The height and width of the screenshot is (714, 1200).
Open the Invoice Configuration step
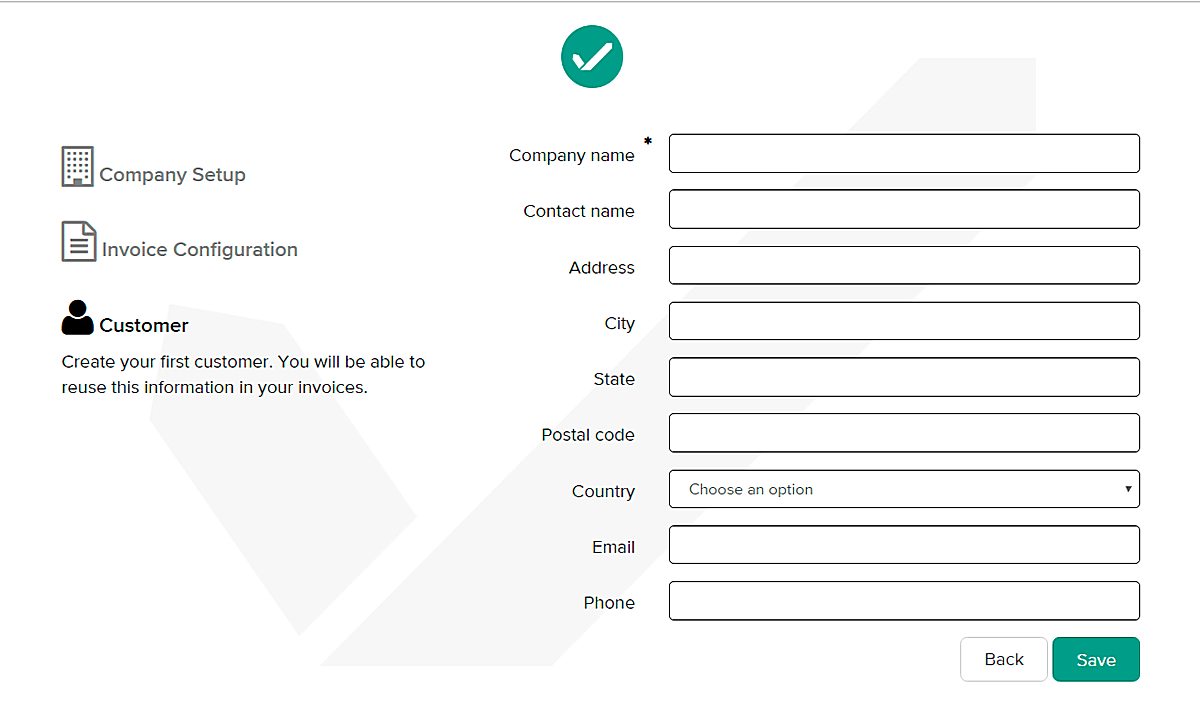[x=199, y=250]
